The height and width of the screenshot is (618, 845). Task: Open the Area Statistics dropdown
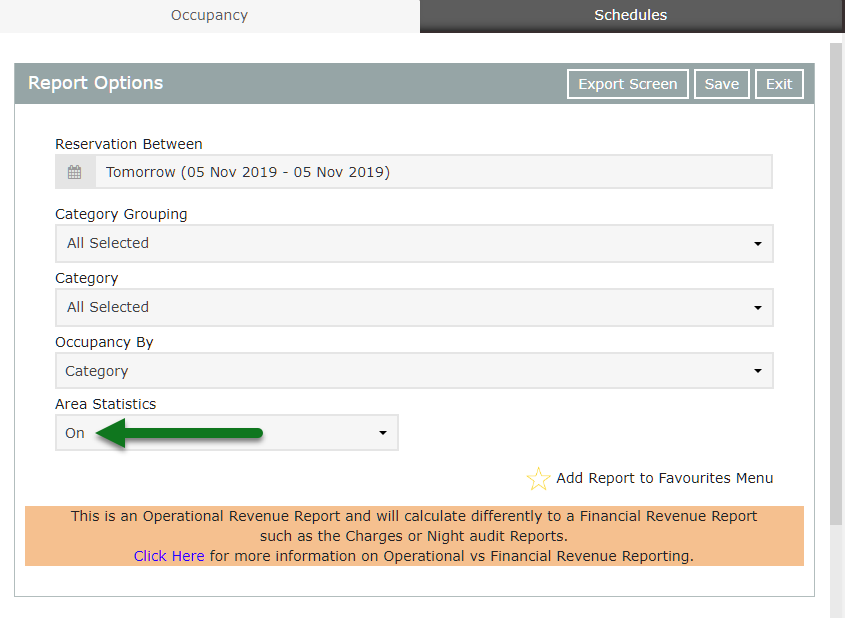(x=227, y=433)
